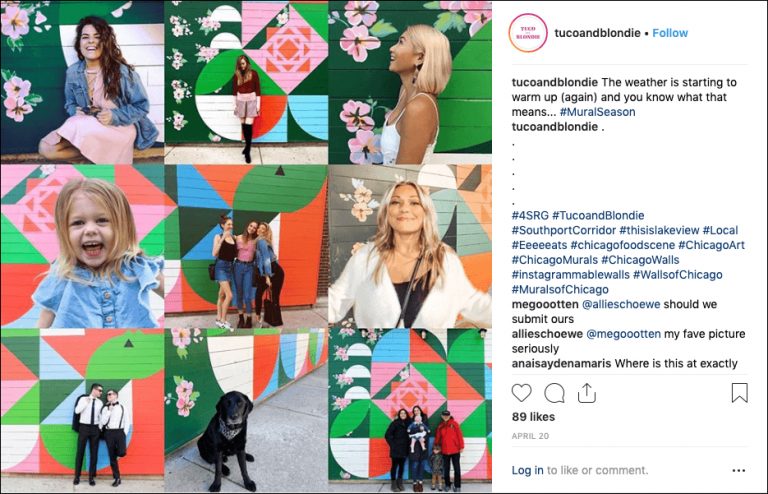View the 89 likes list
Screen dimensions: 768x494
click(x=533, y=417)
